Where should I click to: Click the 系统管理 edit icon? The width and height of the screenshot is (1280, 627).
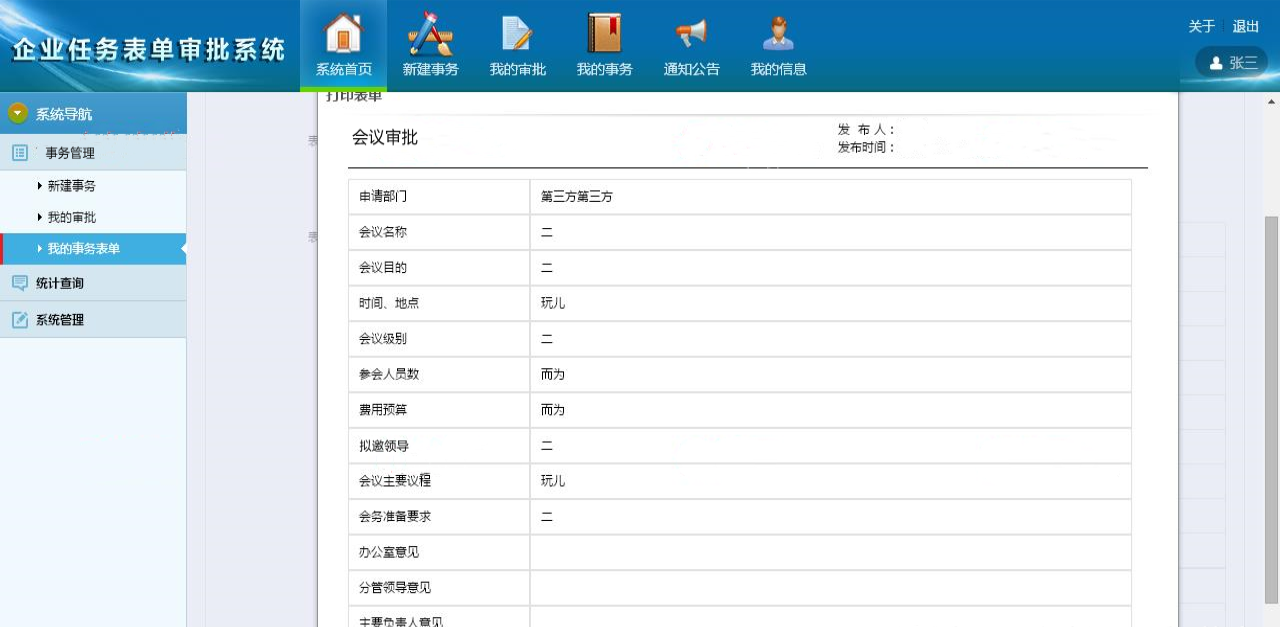pyautogui.click(x=20, y=320)
